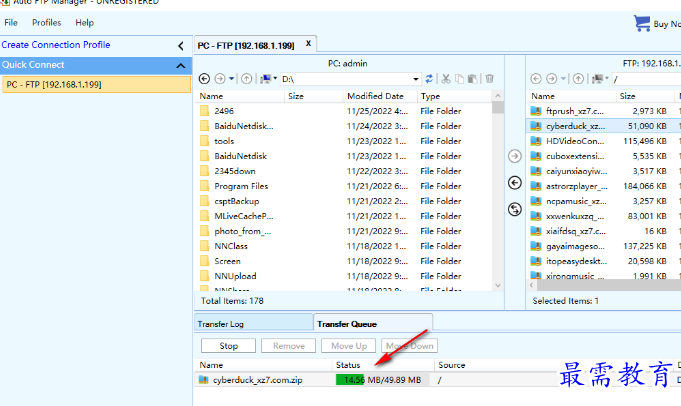Click the Delete trash icon in PC toolbar
The height and width of the screenshot is (406, 681).
pyautogui.click(x=489, y=79)
